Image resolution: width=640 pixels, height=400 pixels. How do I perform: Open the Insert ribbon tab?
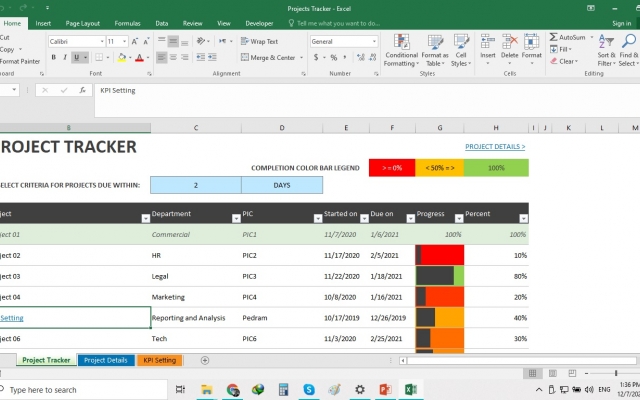(x=43, y=23)
